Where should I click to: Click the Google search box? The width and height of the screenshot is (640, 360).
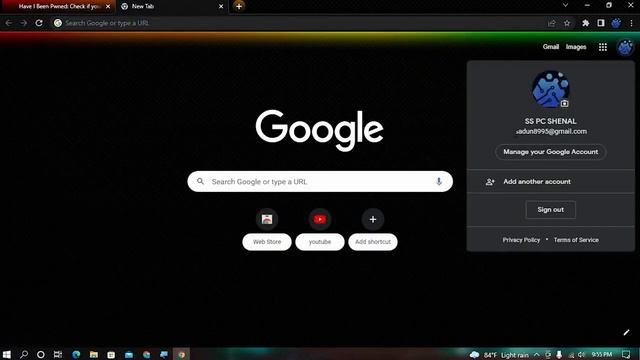coord(320,182)
